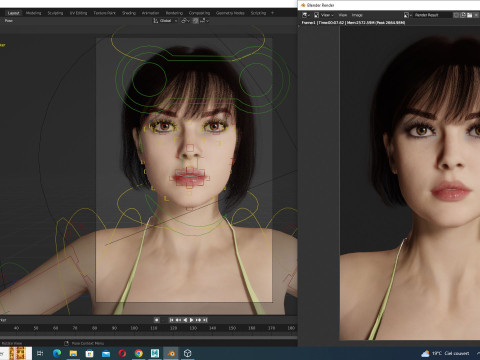Switch to the Layout workspace tab
The image size is (480, 360).
(14, 13)
